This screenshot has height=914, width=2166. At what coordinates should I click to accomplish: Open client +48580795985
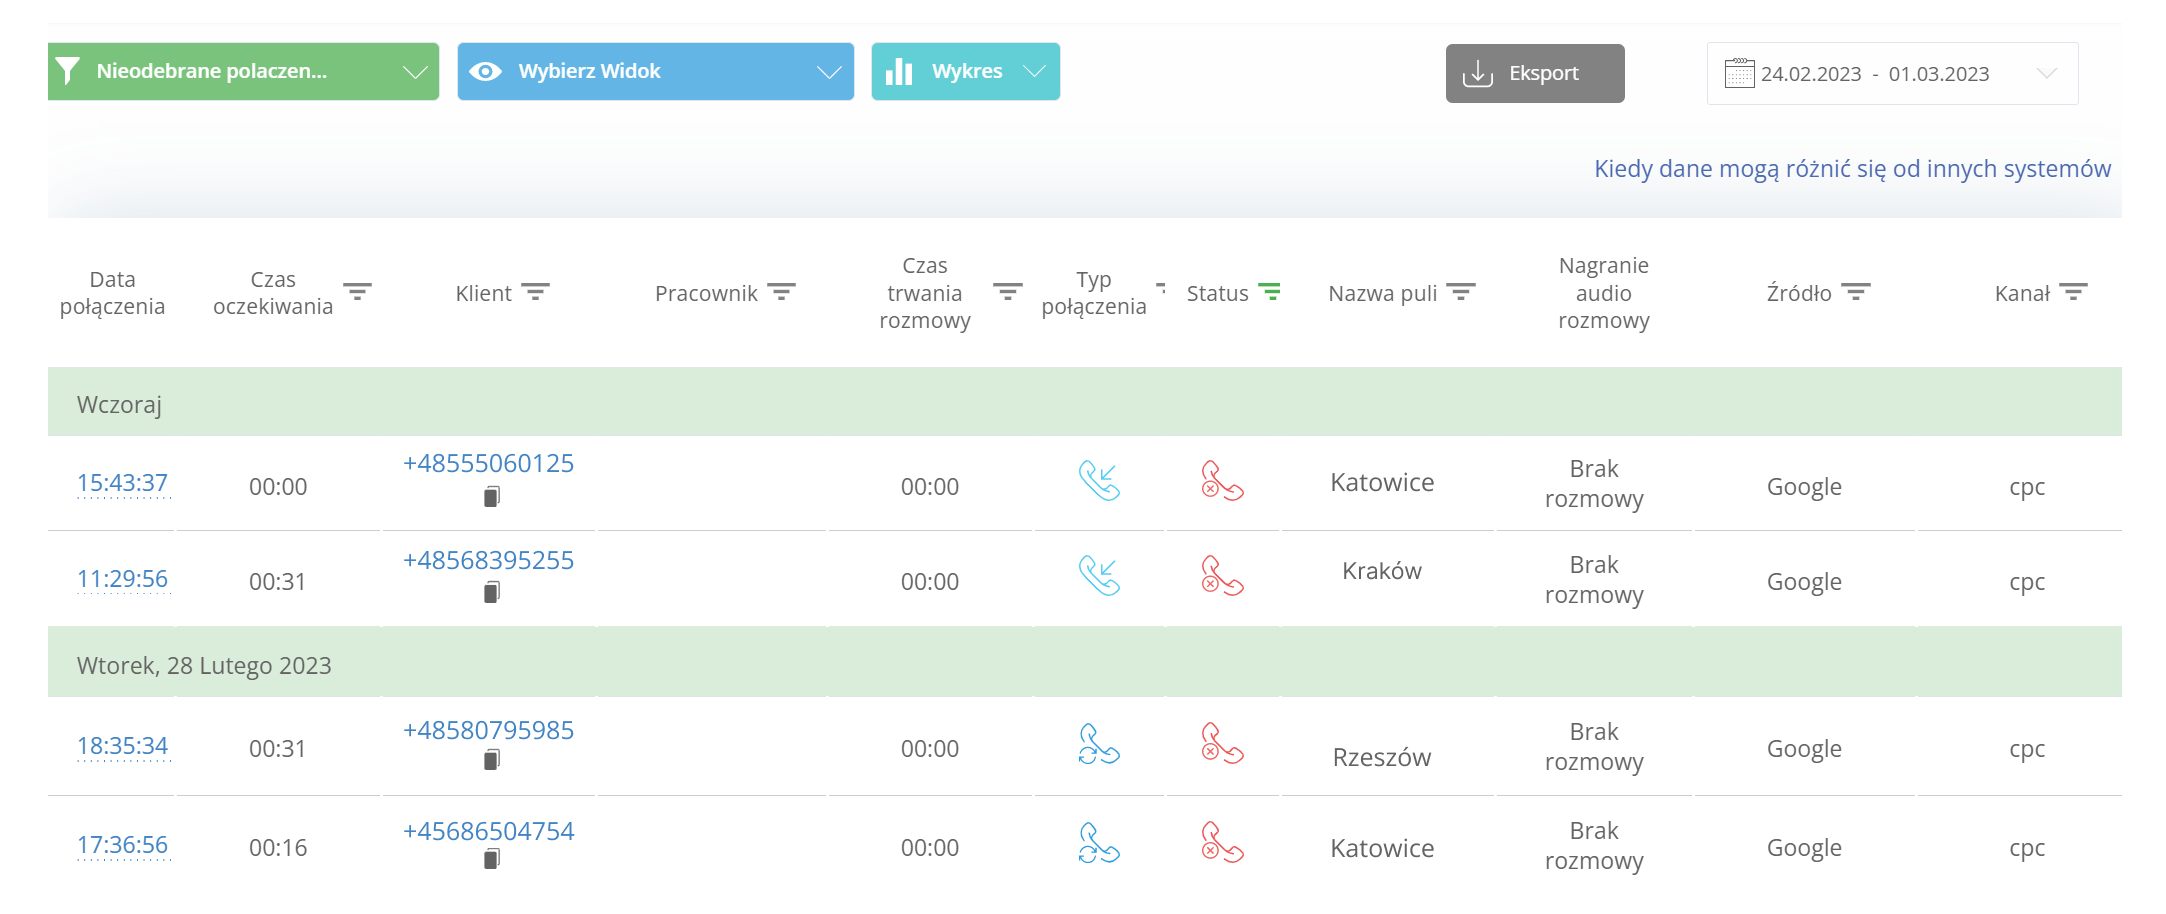tap(488, 731)
